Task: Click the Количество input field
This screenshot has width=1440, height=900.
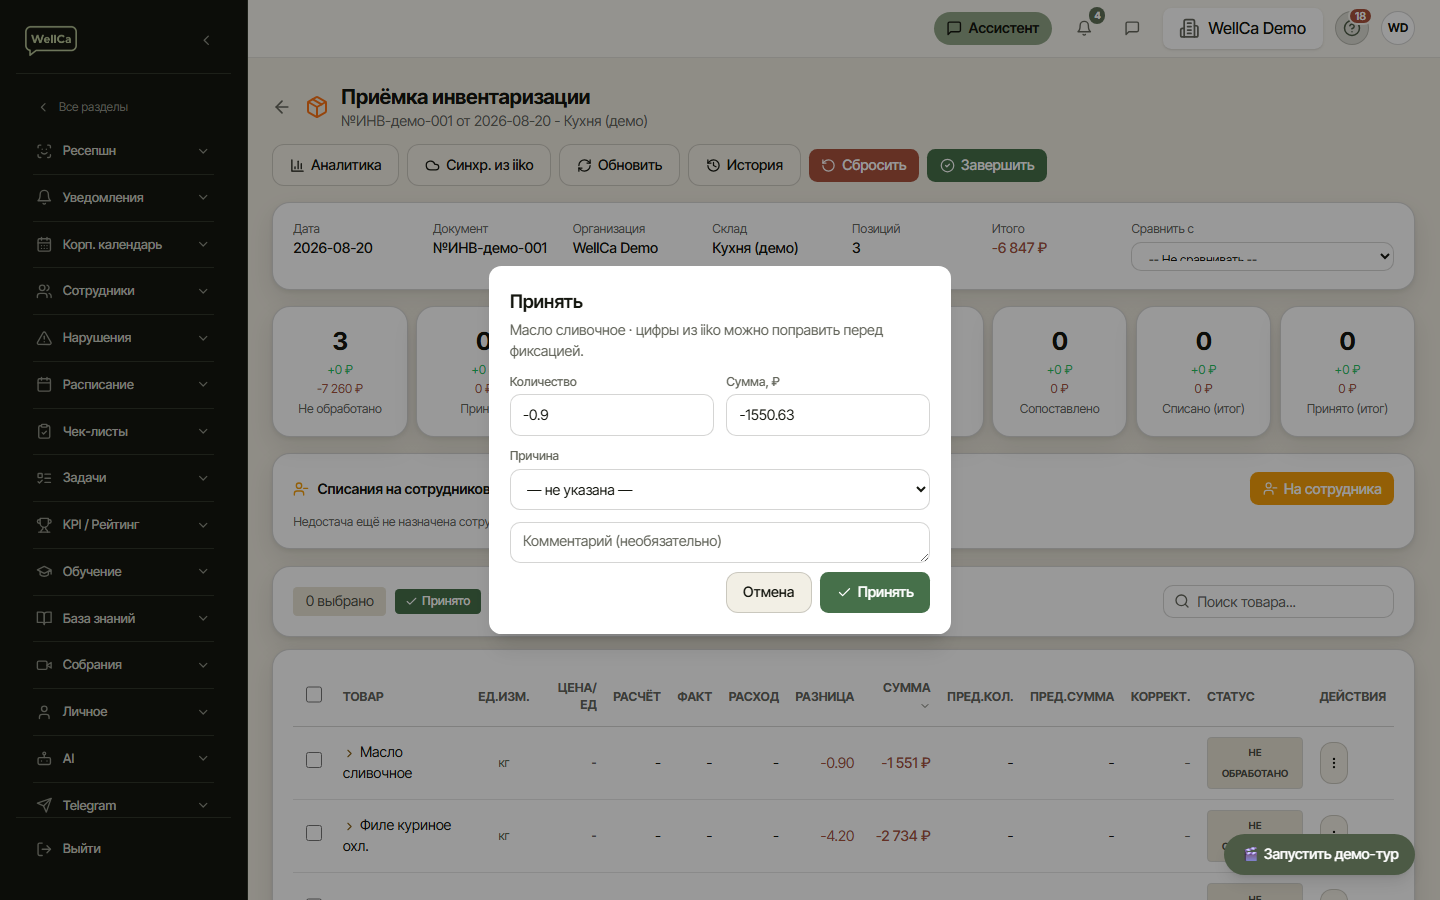Action: 612,415
